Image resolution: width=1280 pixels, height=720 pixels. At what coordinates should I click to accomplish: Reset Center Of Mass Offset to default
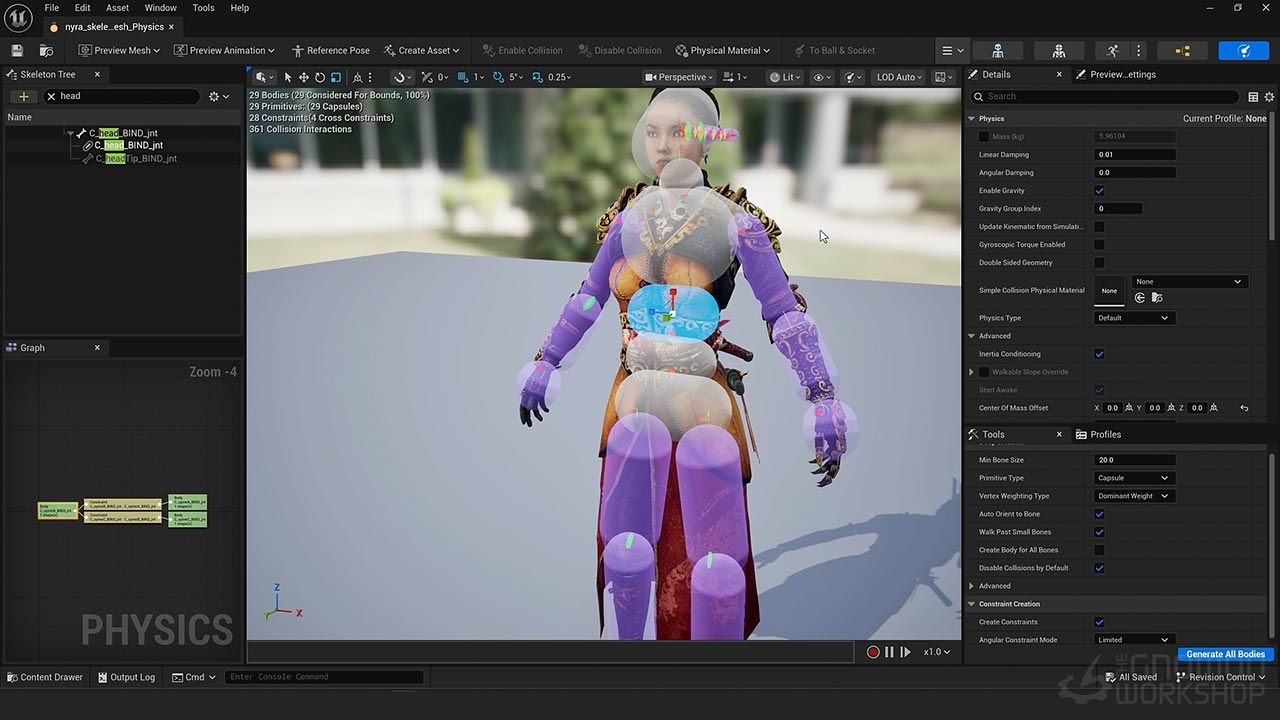pyautogui.click(x=1244, y=408)
